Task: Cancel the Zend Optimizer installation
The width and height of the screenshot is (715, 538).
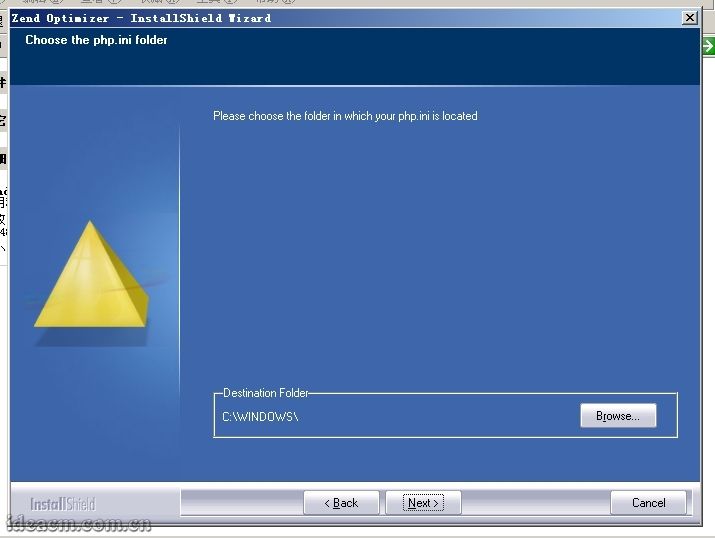Action: click(x=648, y=503)
